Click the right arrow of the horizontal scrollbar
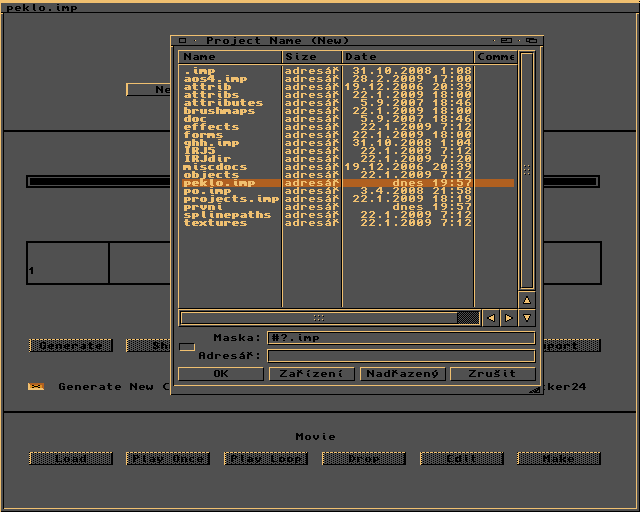This screenshot has width=640, height=512. tap(509, 318)
